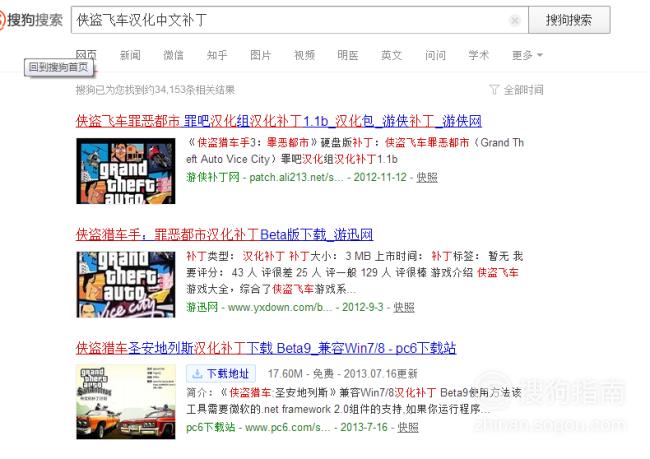The width and height of the screenshot is (650, 459).
Task: Click the 搜狗搜索 search button
Action: pos(569,20)
